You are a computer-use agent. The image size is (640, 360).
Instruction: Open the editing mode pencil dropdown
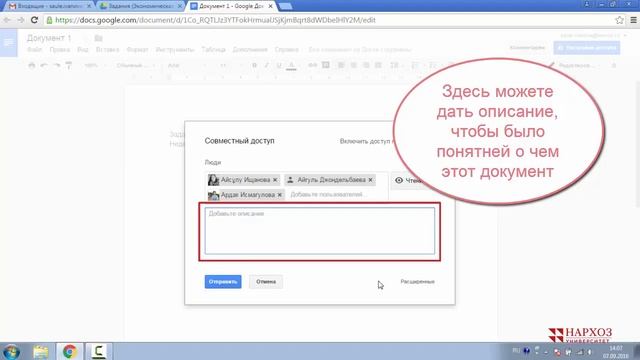tap(572, 65)
